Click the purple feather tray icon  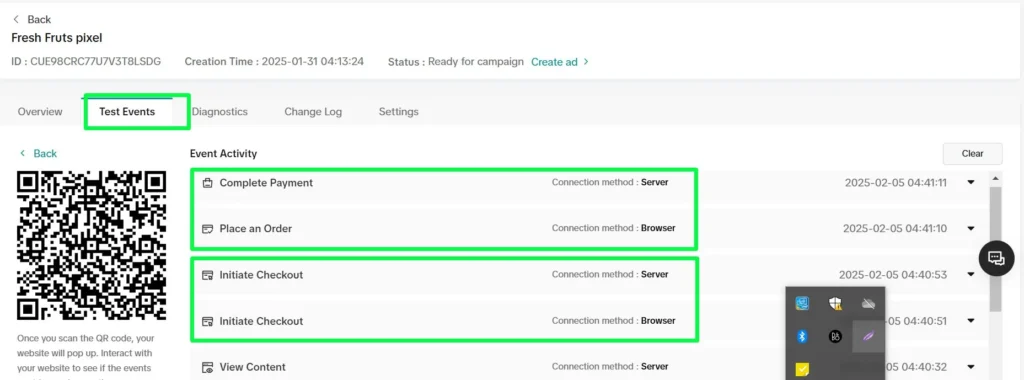pos(869,336)
